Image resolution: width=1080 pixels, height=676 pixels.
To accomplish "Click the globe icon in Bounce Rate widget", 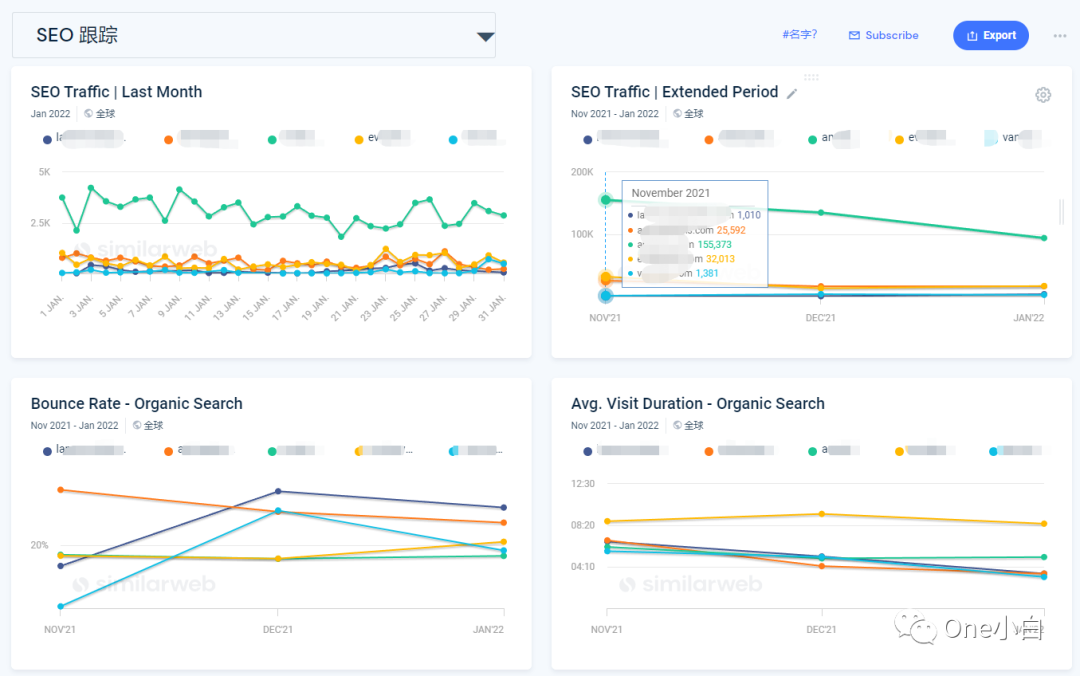I will coord(137,424).
